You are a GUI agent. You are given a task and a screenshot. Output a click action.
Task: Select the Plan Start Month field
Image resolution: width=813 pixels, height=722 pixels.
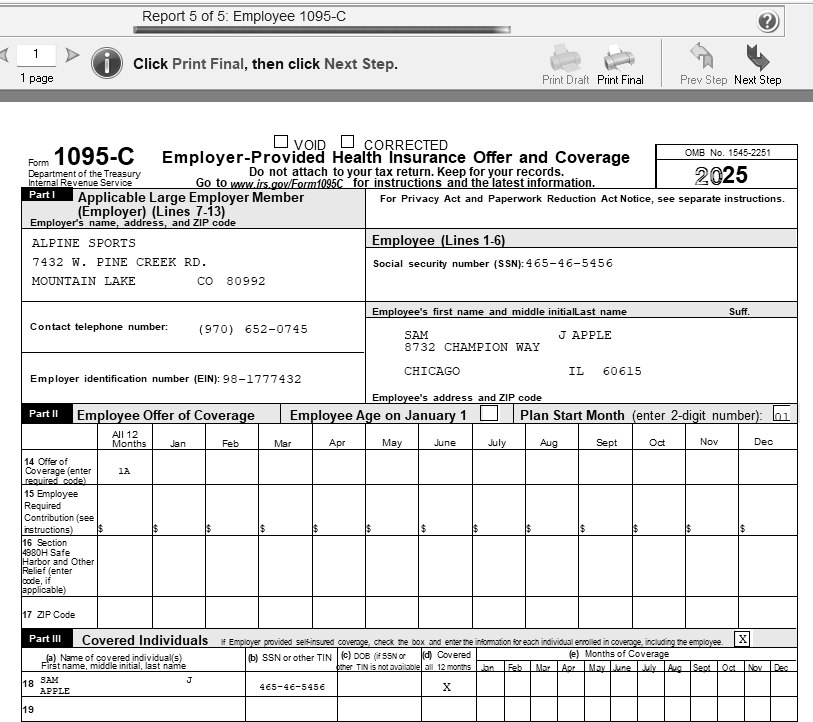point(781,415)
